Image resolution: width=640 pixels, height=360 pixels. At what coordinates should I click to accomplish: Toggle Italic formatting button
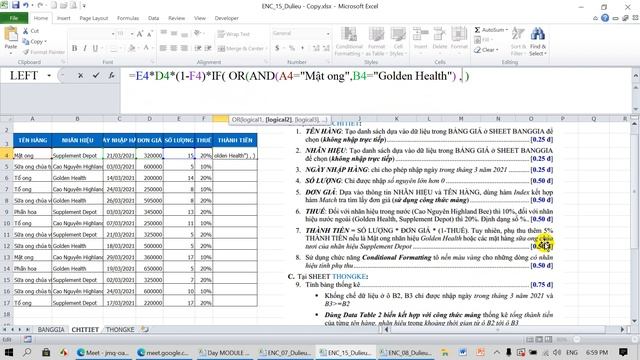(84, 48)
